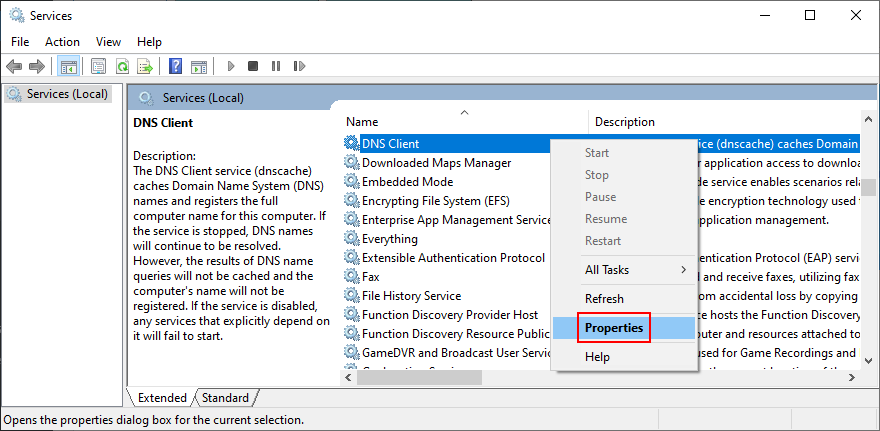This screenshot has height=431, width=880.
Task: Click the vertical scrollbar up arrow
Action: click(868, 119)
